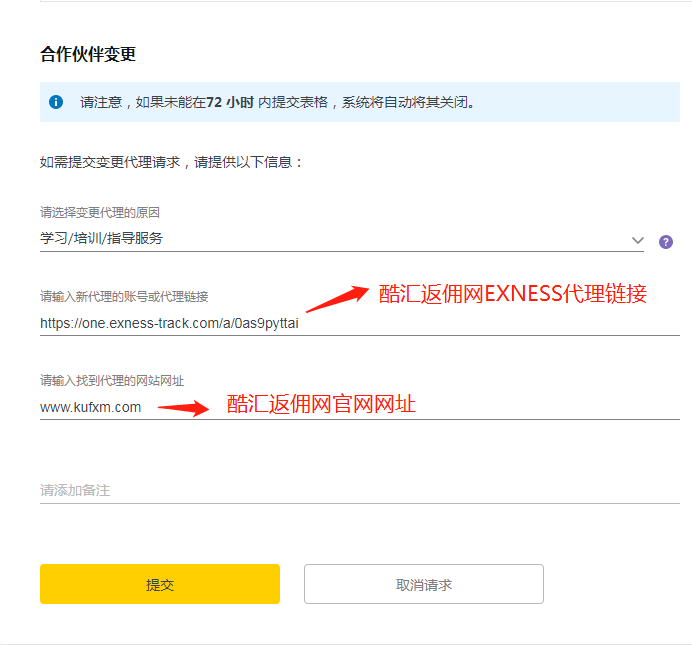
Task: Expand the change reason dropdown chevron
Action: click(x=638, y=240)
